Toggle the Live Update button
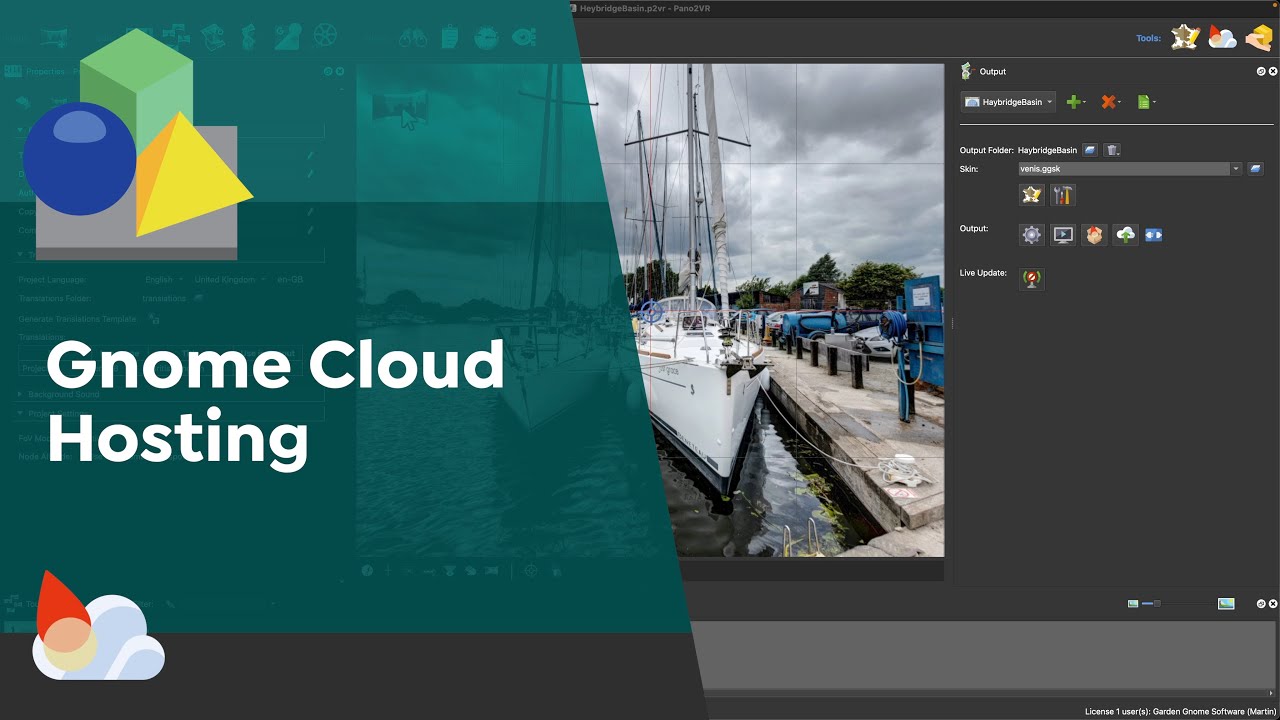Screen dimensions: 1280x720 tap(1031, 279)
